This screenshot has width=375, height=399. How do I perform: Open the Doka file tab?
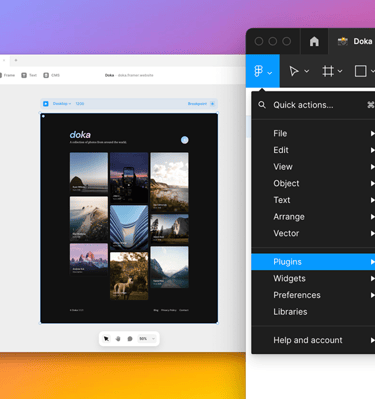point(355,41)
